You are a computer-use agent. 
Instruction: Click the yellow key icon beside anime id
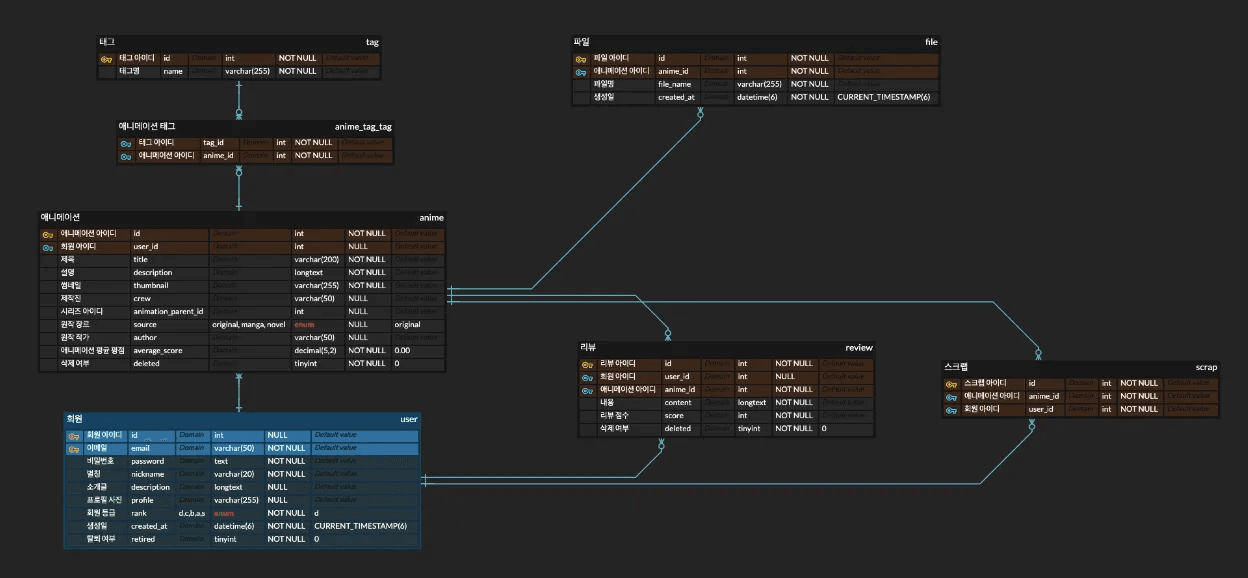pyautogui.click(x=47, y=234)
